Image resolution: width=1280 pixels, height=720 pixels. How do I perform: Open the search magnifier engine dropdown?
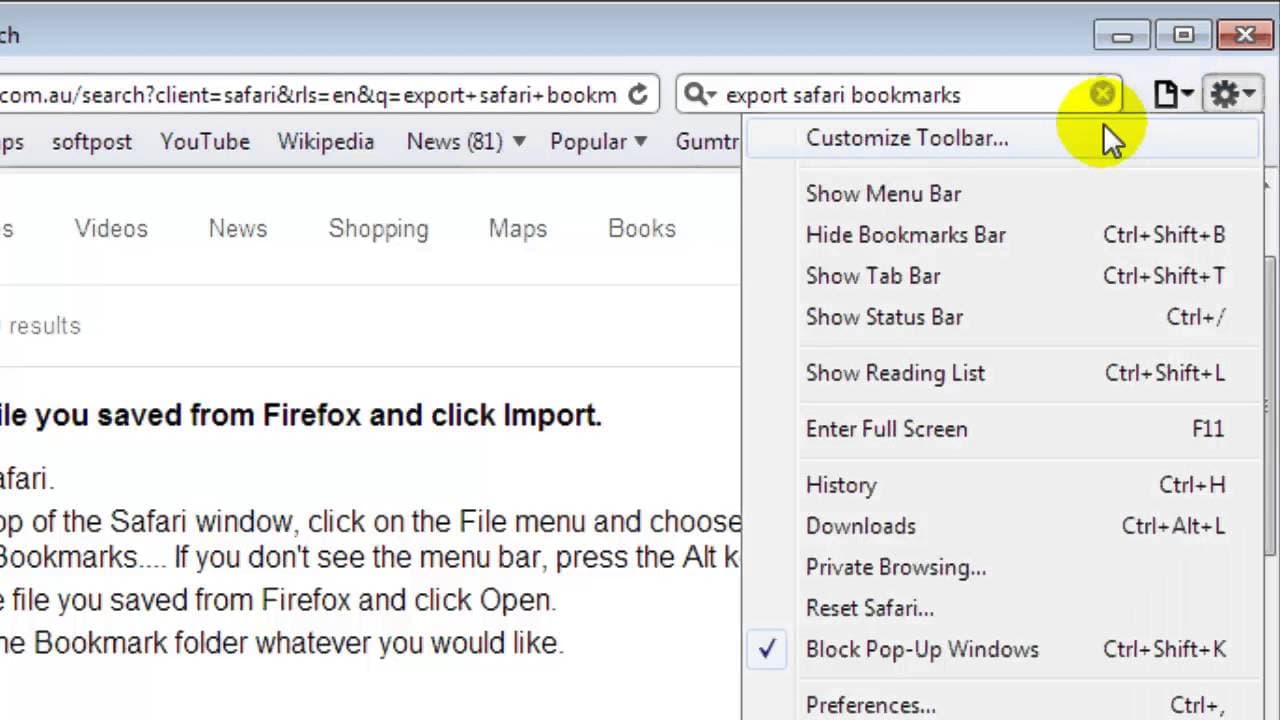(x=699, y=95)
